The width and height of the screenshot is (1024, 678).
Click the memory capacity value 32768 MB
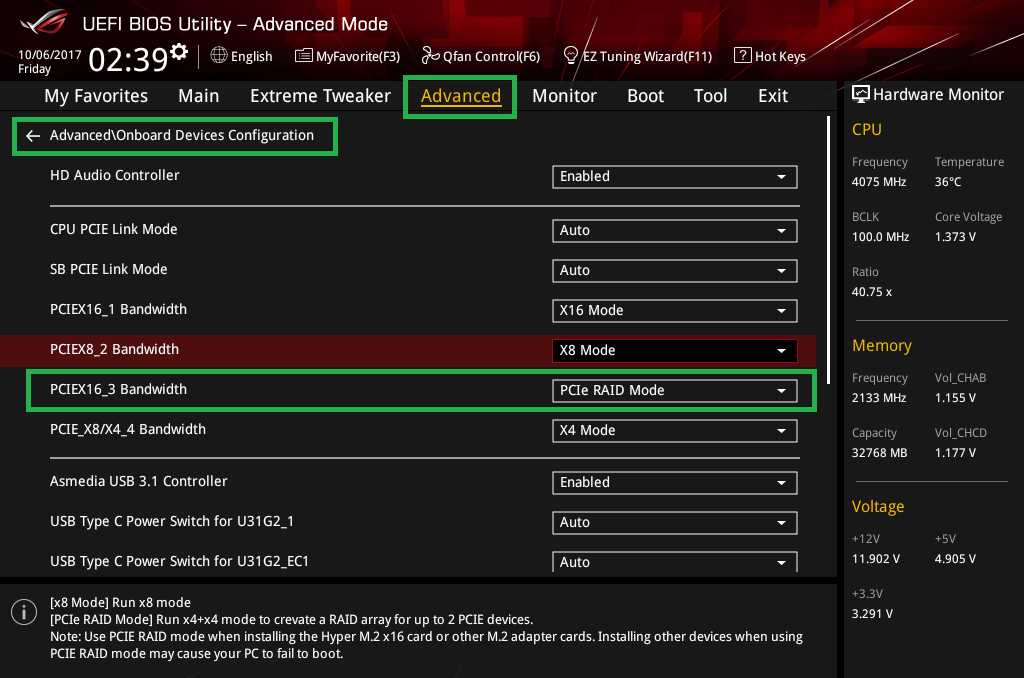point(879,453)
